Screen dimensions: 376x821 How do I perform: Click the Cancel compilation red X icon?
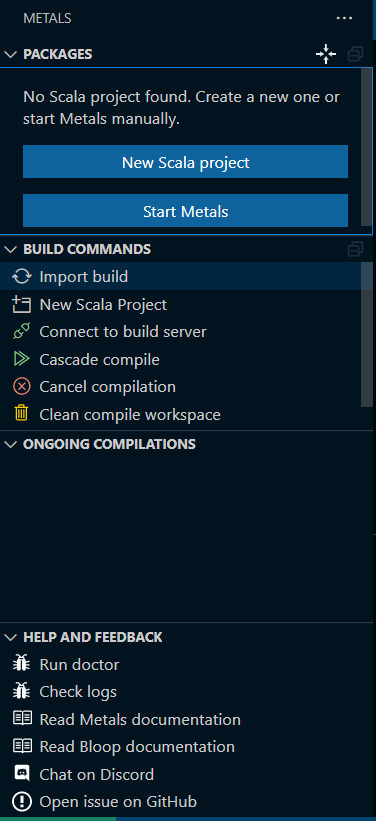coord(21,387)
